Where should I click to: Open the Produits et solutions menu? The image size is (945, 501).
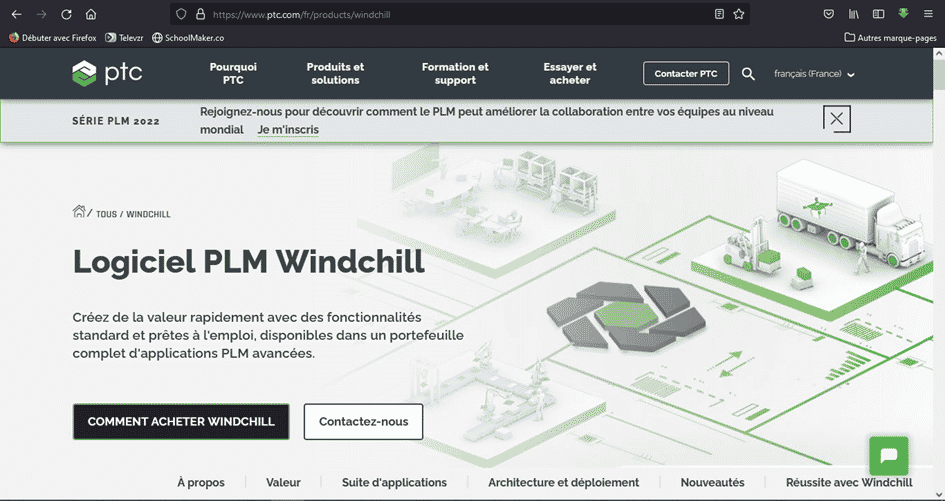pyautogui.click(x=335, y=74)
